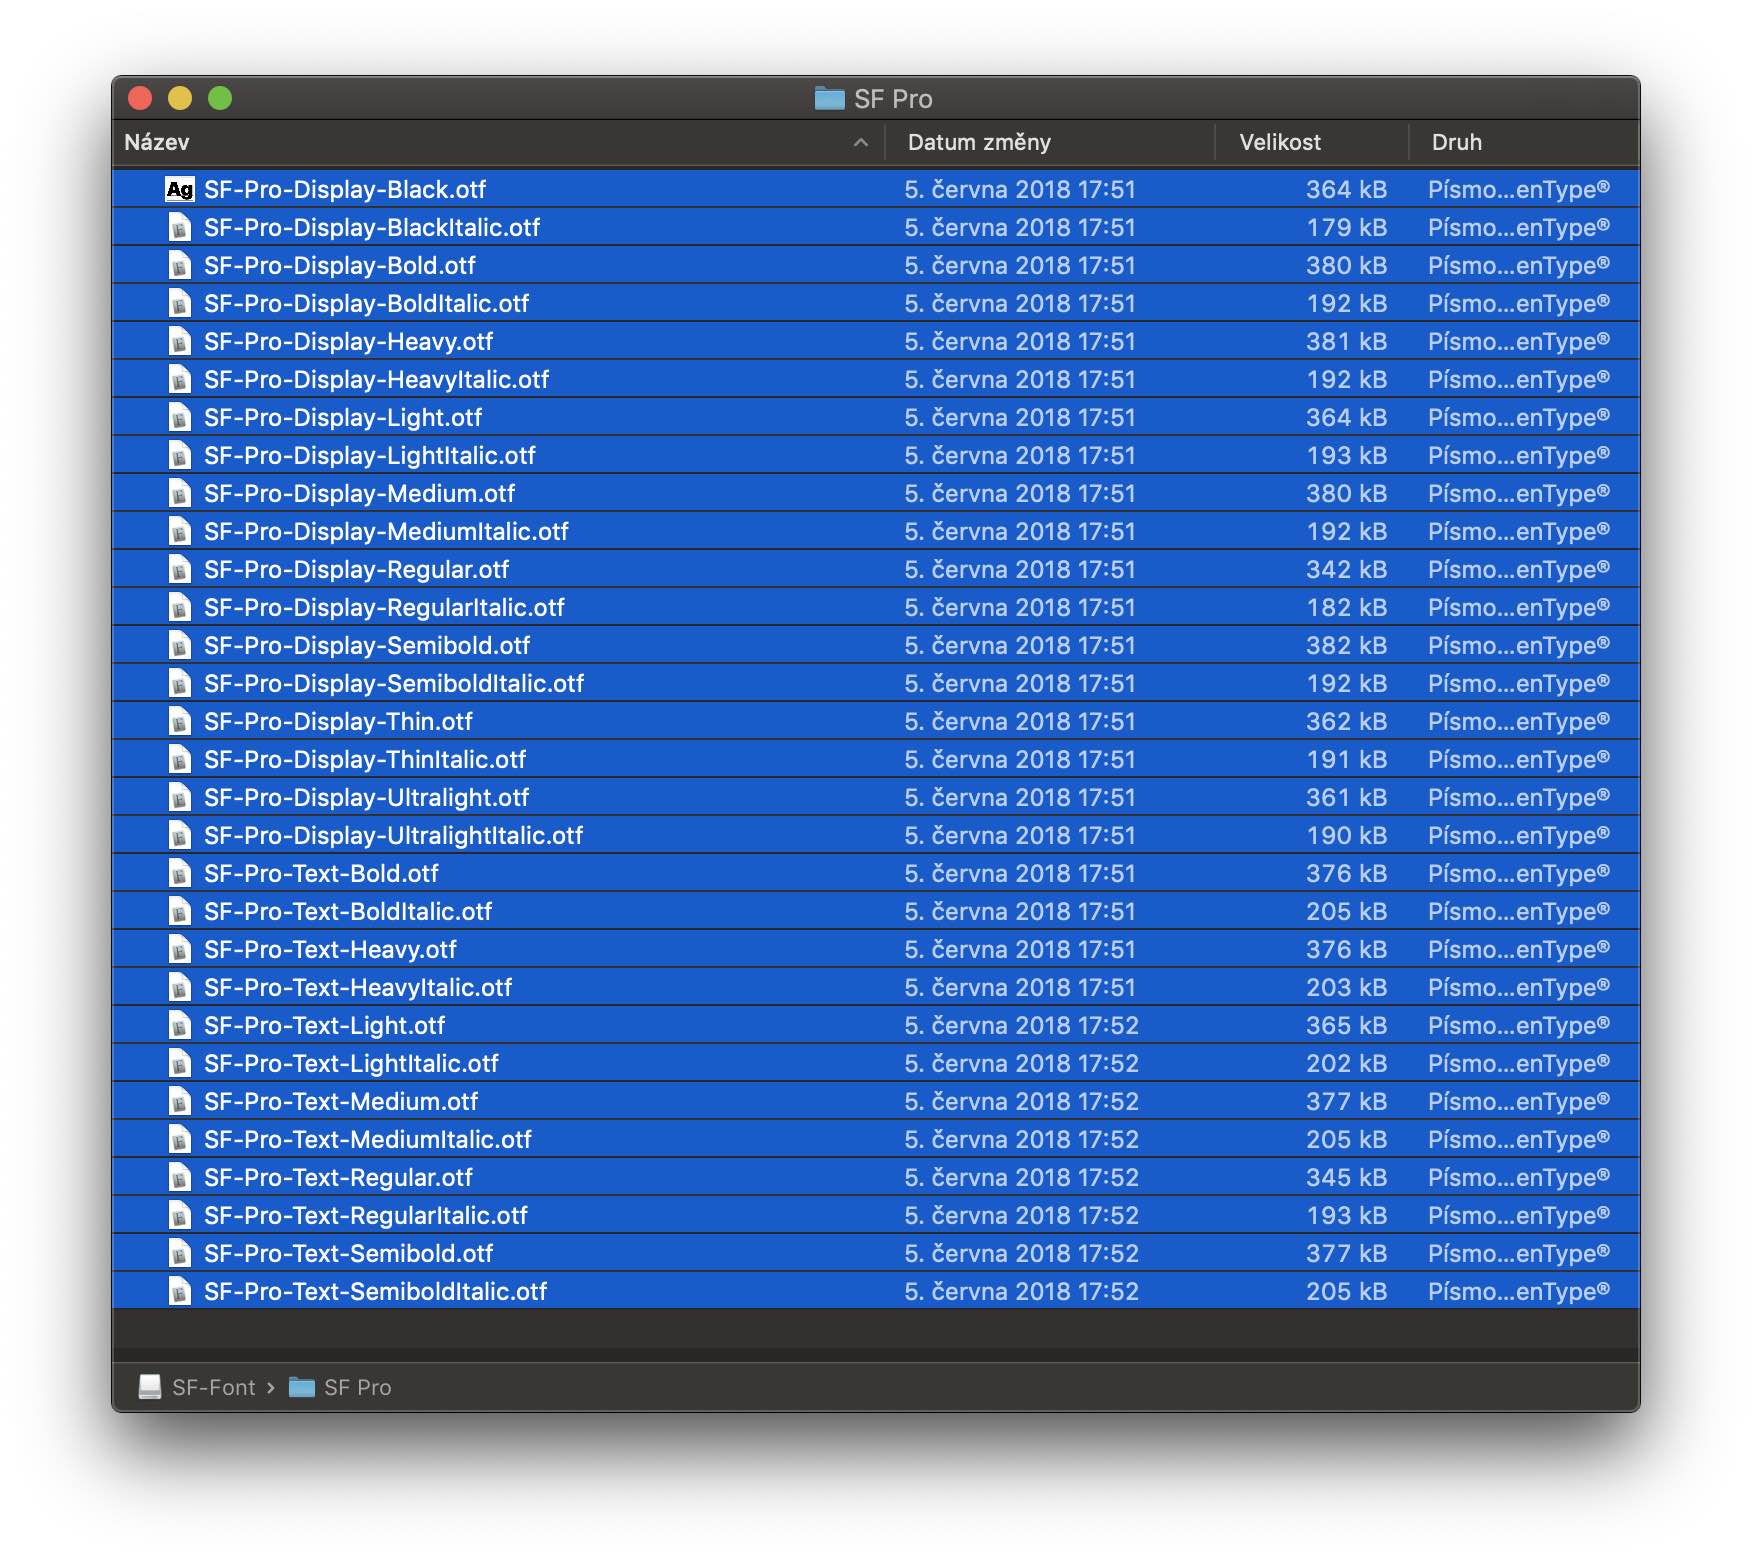This screenshot has height=1560, width=1752.
Task: Select SF-Pro-Text-SemiboldItalic.otf file name
Action: pyautogui.click(x=376, y=1291)
